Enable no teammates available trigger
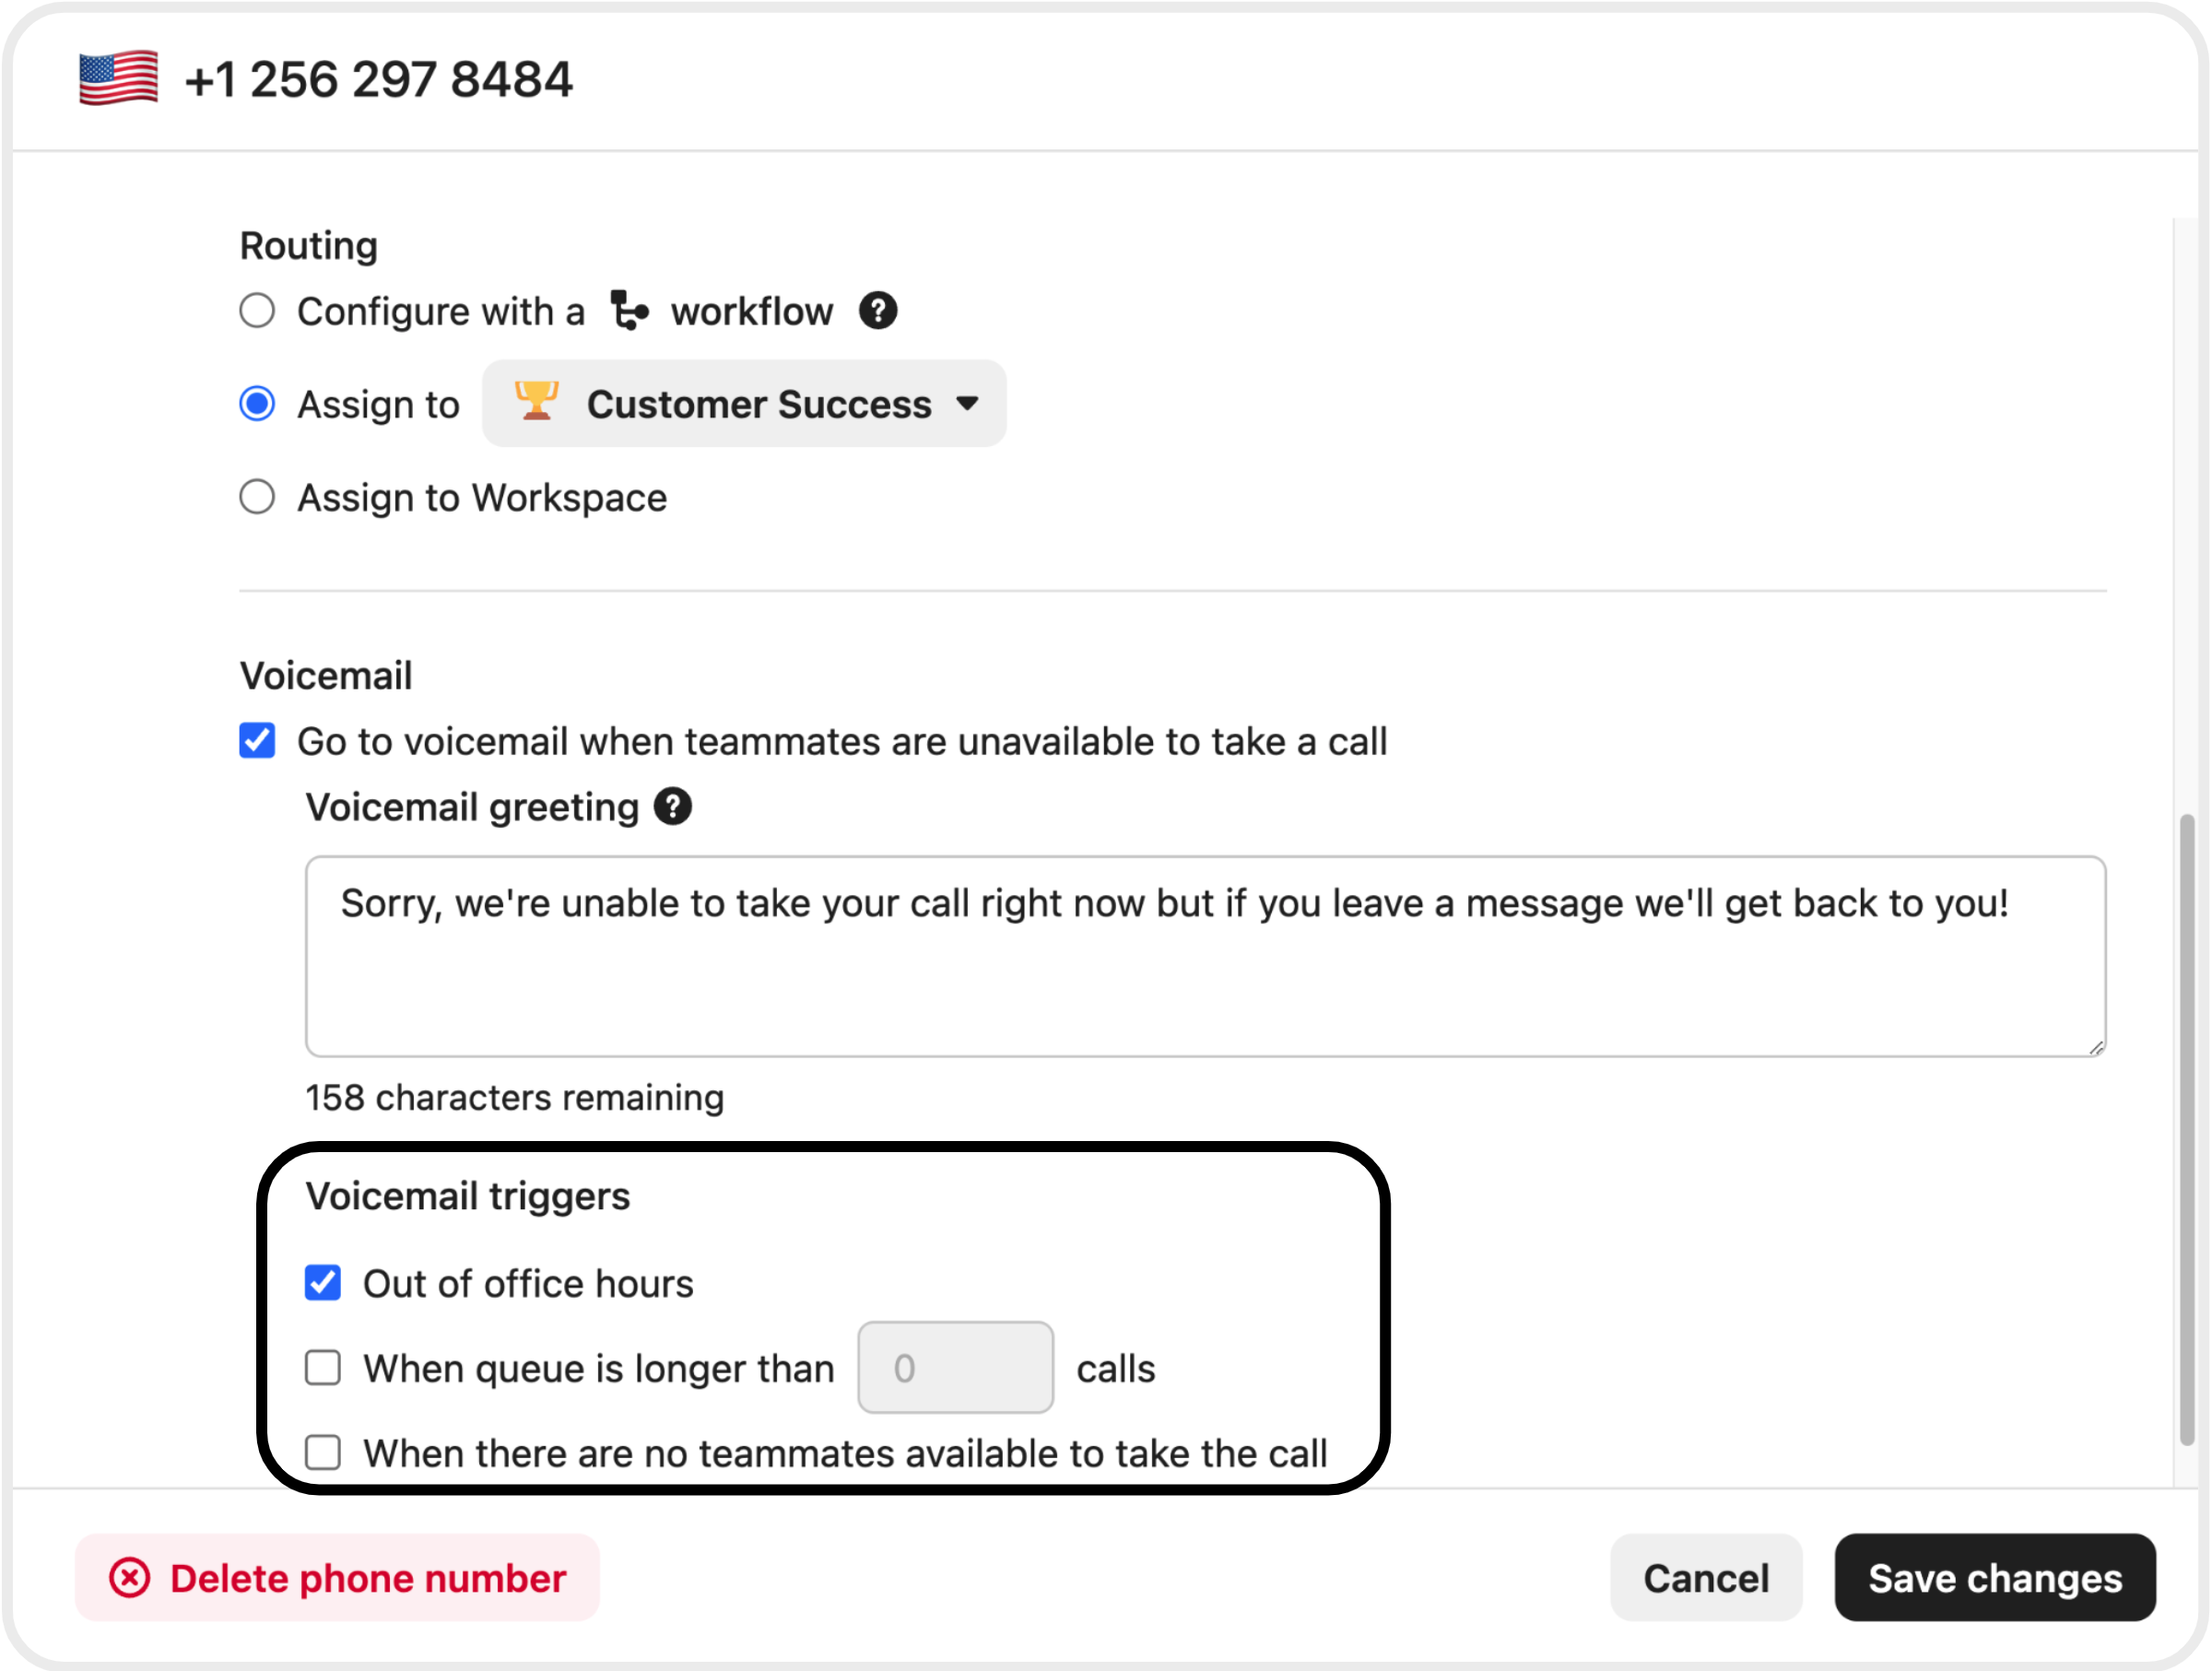2212x1671 pixels. pos(323,1453)
